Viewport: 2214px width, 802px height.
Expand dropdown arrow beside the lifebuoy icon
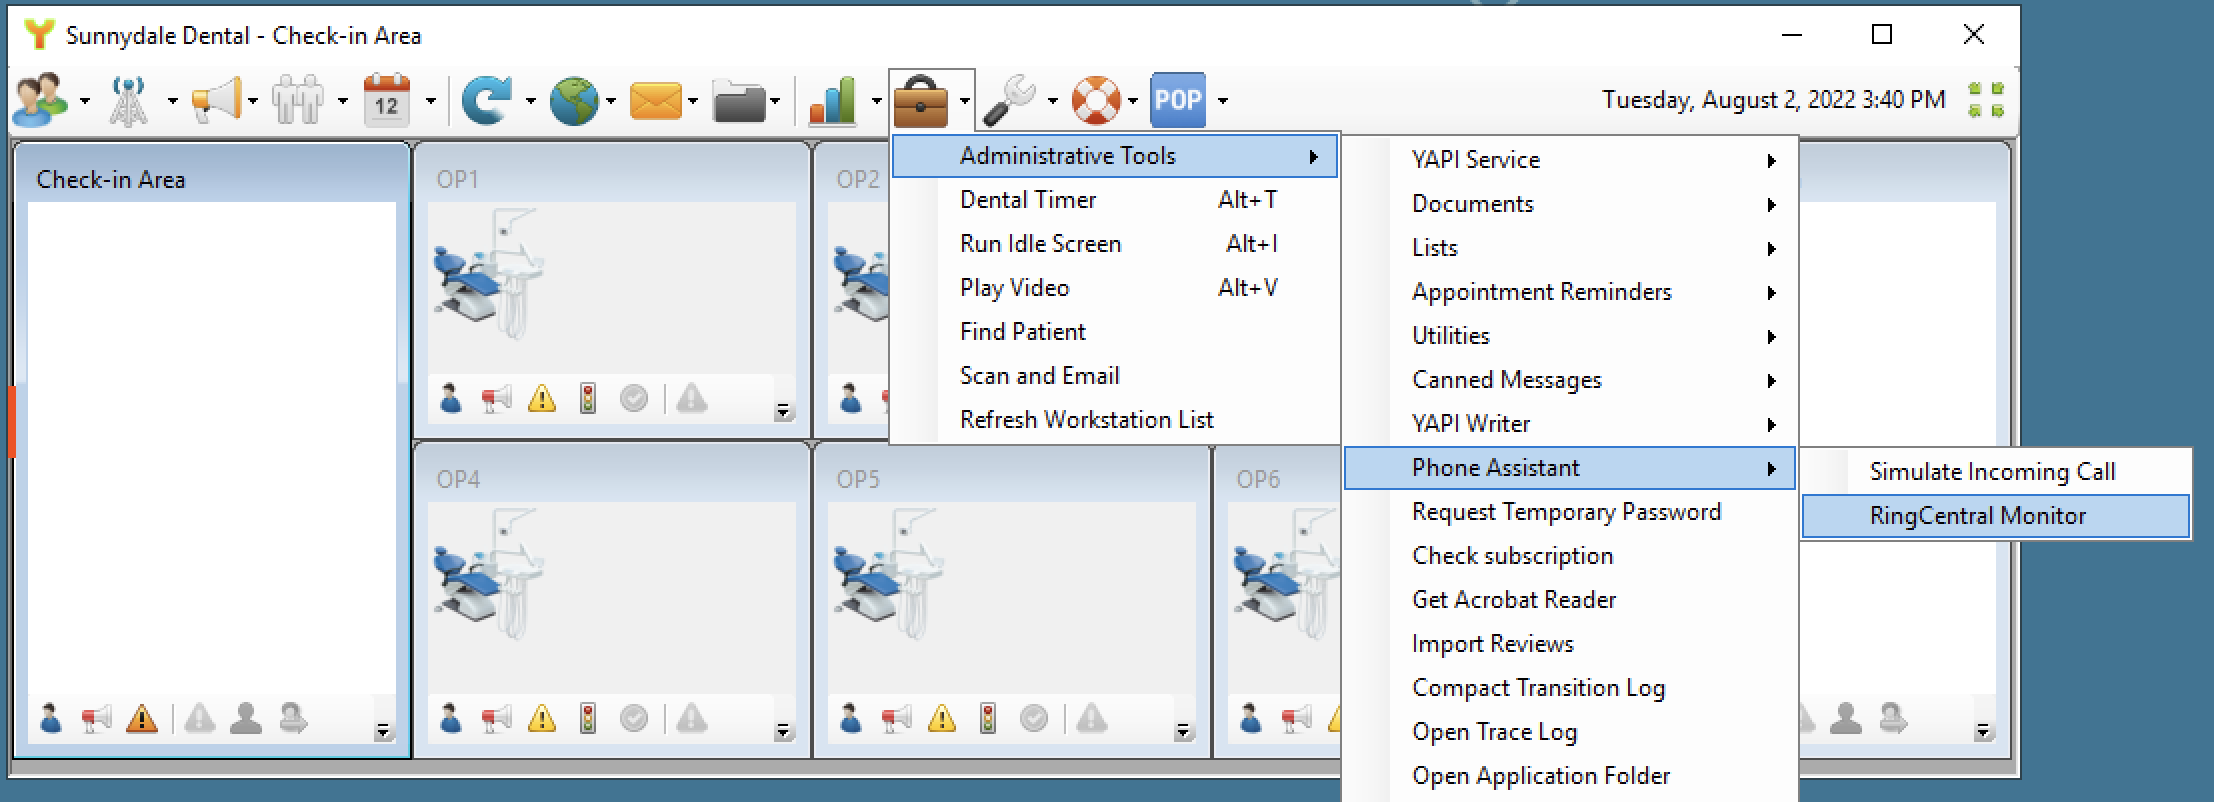point(1132,101)
